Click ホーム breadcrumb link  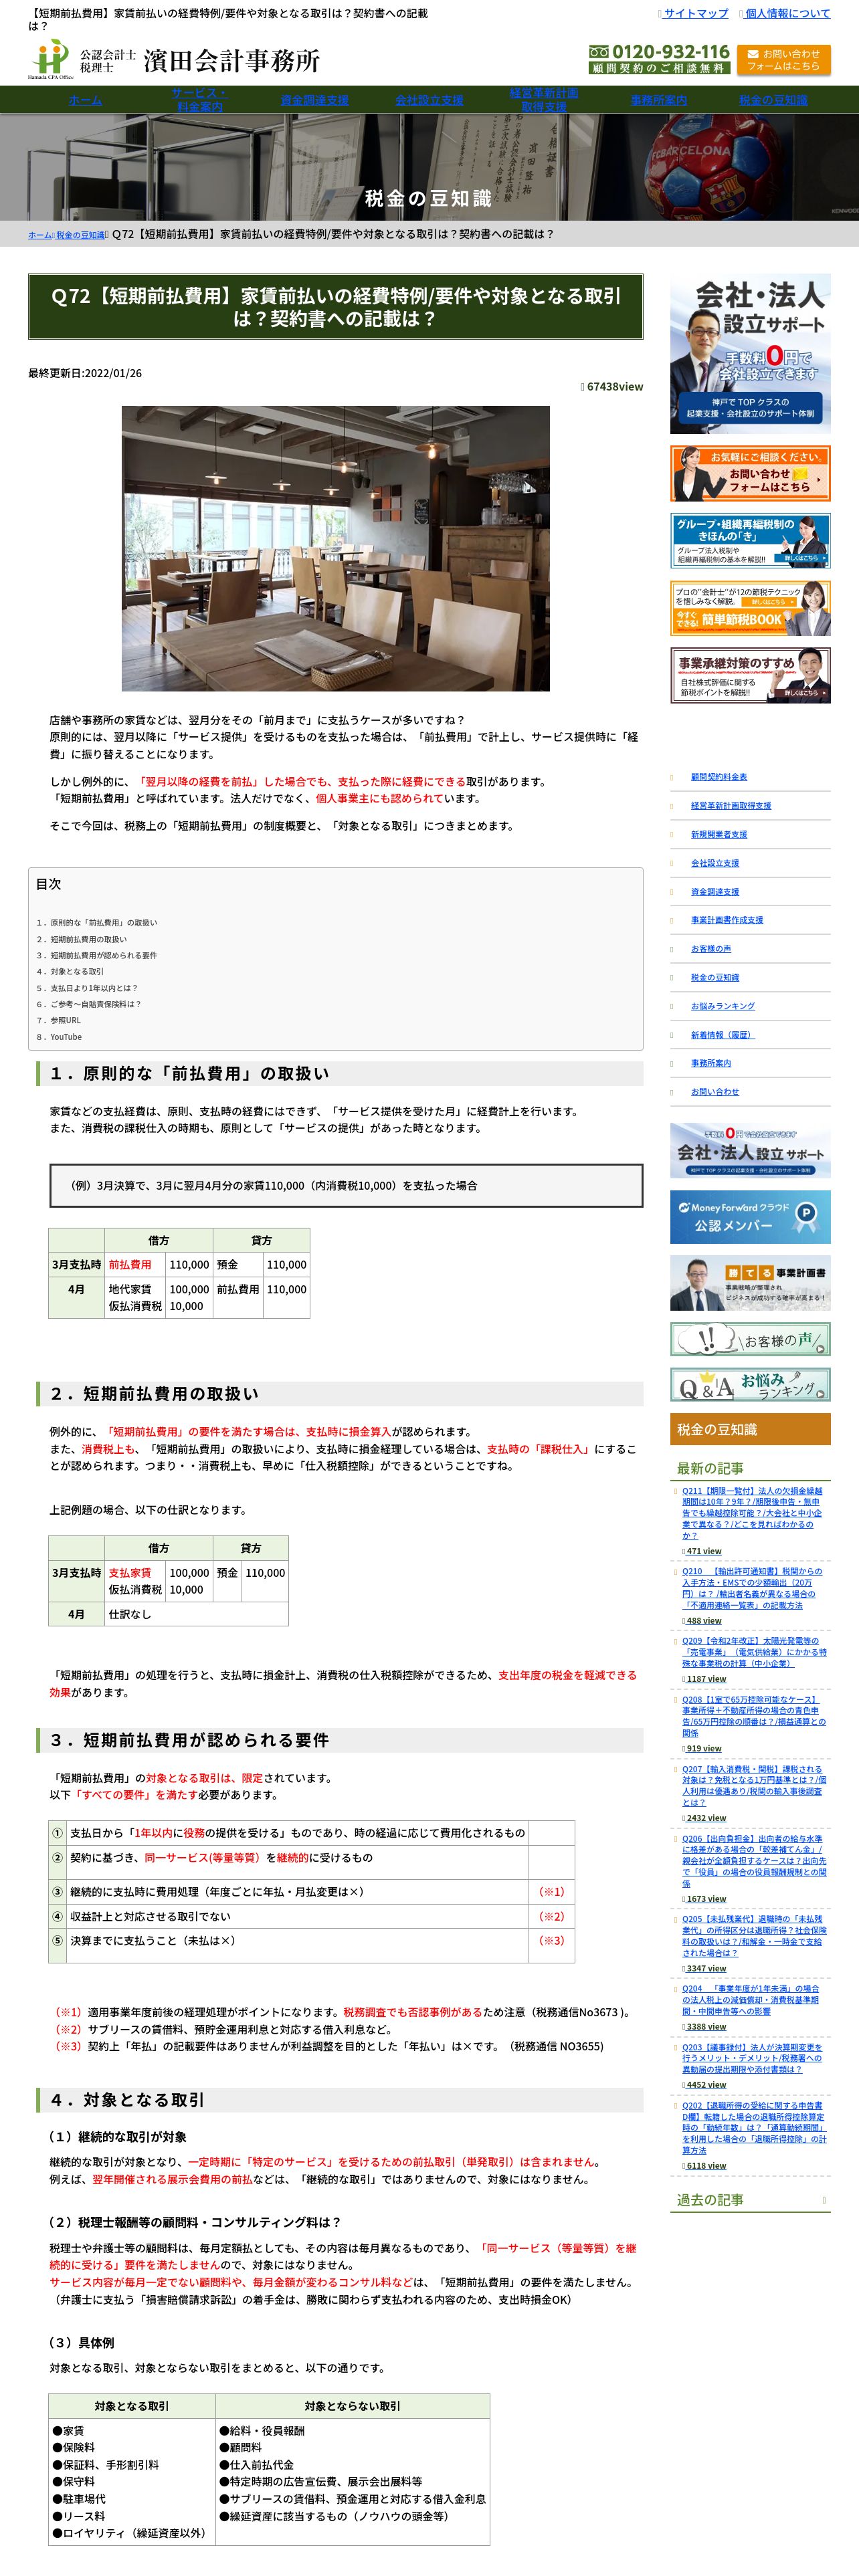click(x=39, y=235)
